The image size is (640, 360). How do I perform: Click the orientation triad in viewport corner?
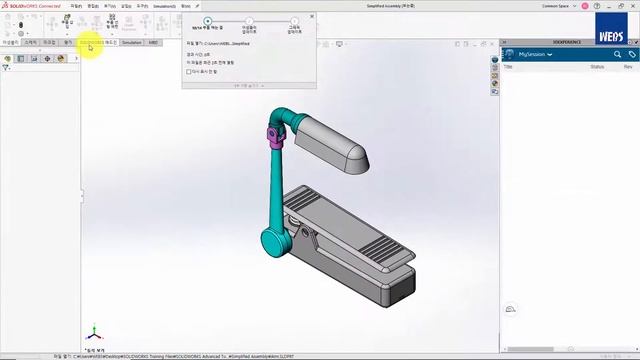(x=94, y=333)
